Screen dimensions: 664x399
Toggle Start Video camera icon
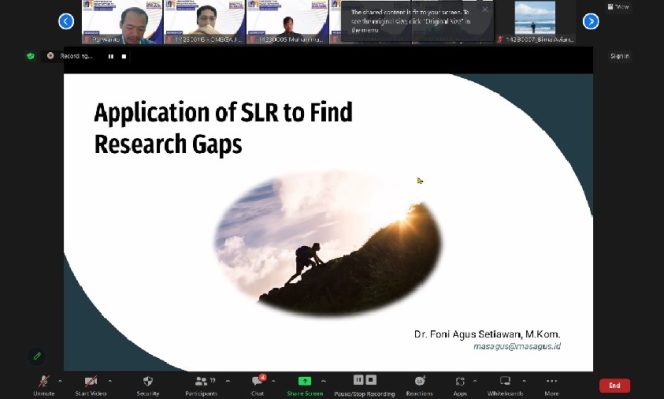click(91, 381)
